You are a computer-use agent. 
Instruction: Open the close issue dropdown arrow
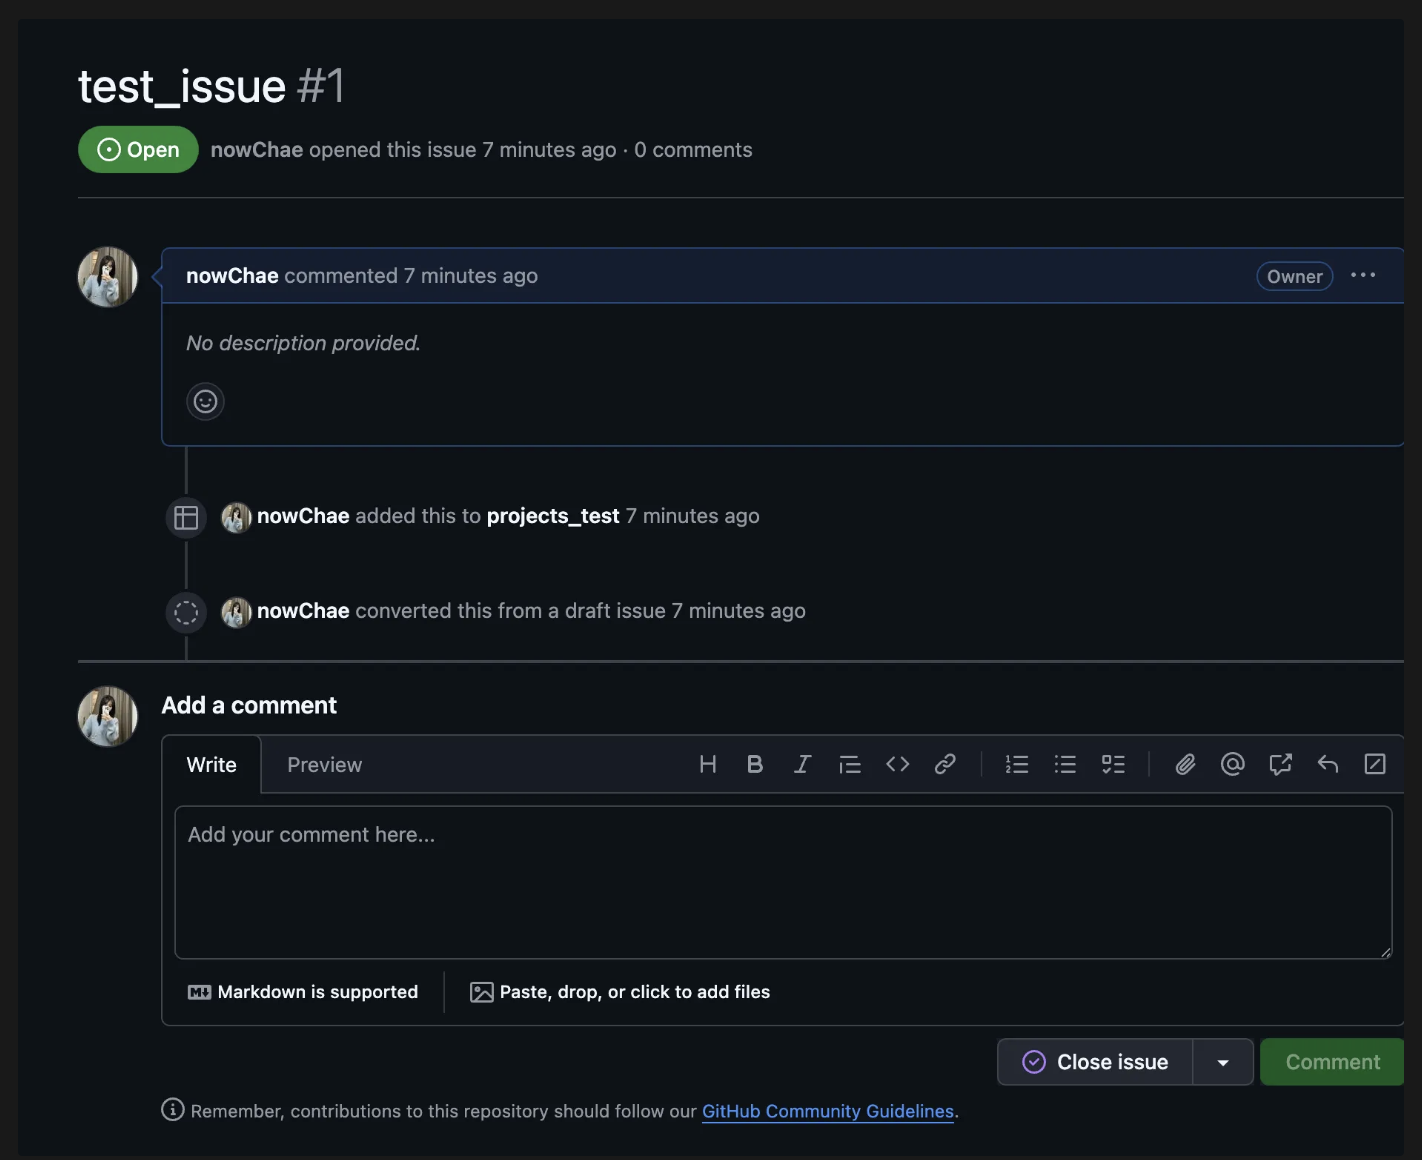pos(1222,1061)
